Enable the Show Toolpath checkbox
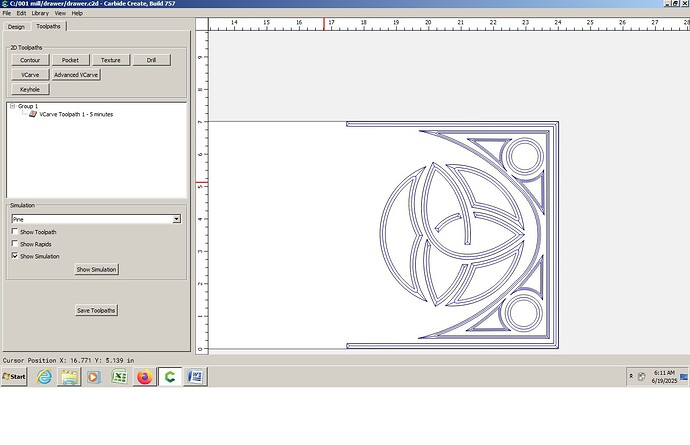Screen dimensions: 690x445 pyautogui.click(x=14, y=232)
